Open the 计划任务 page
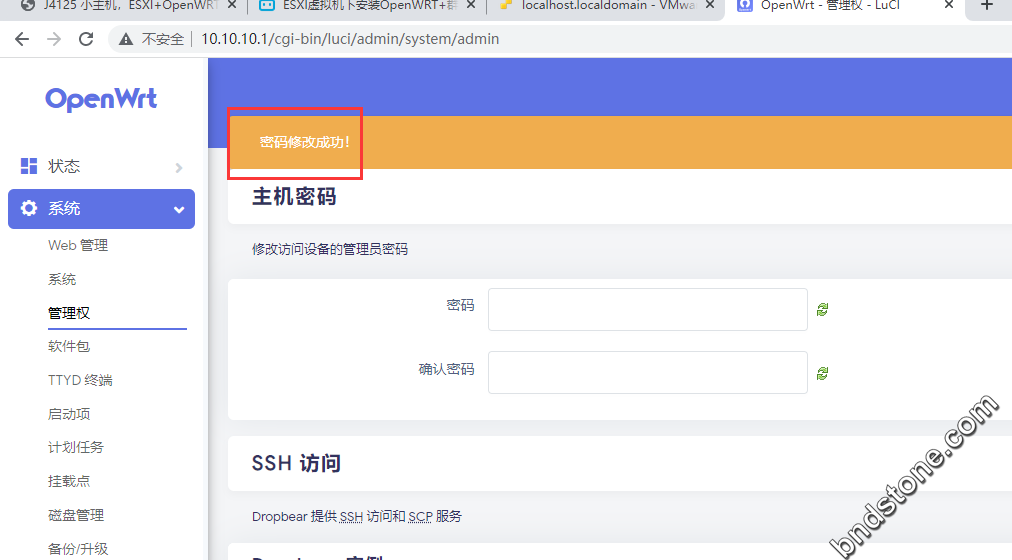 coord(76,447)
